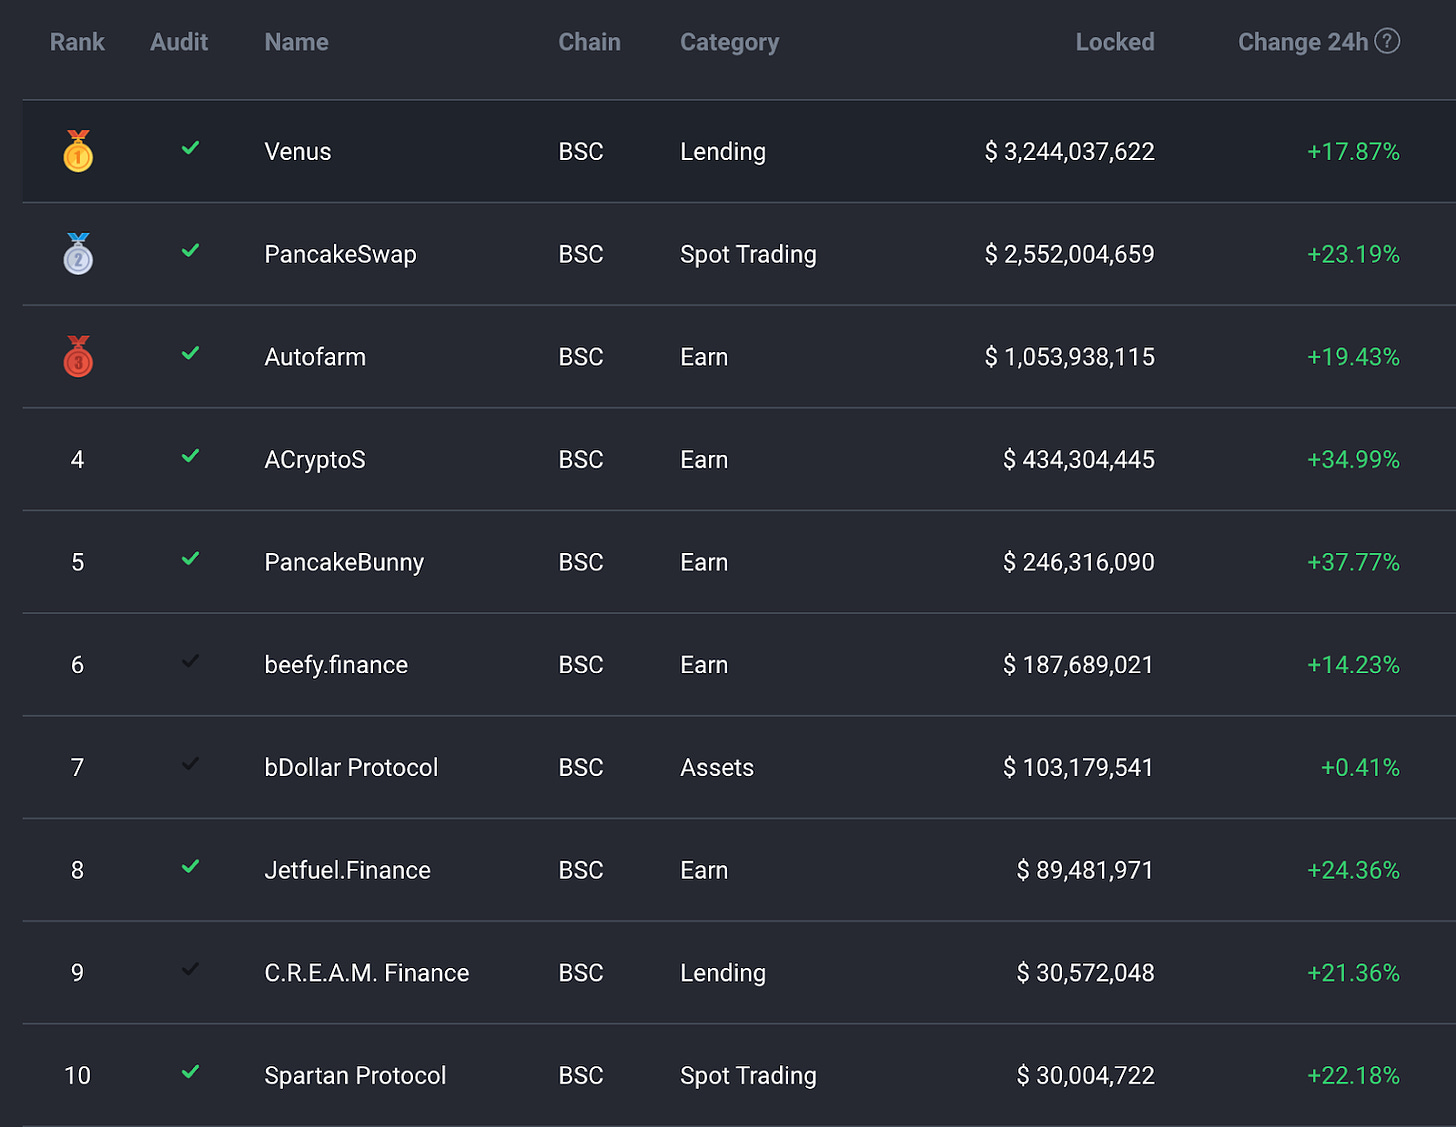The width and height of the screenshot is (1456, 1127).
Task: Click the dark audit checkmark for bDollar Protocol
Action: click(x=190, y=764)
